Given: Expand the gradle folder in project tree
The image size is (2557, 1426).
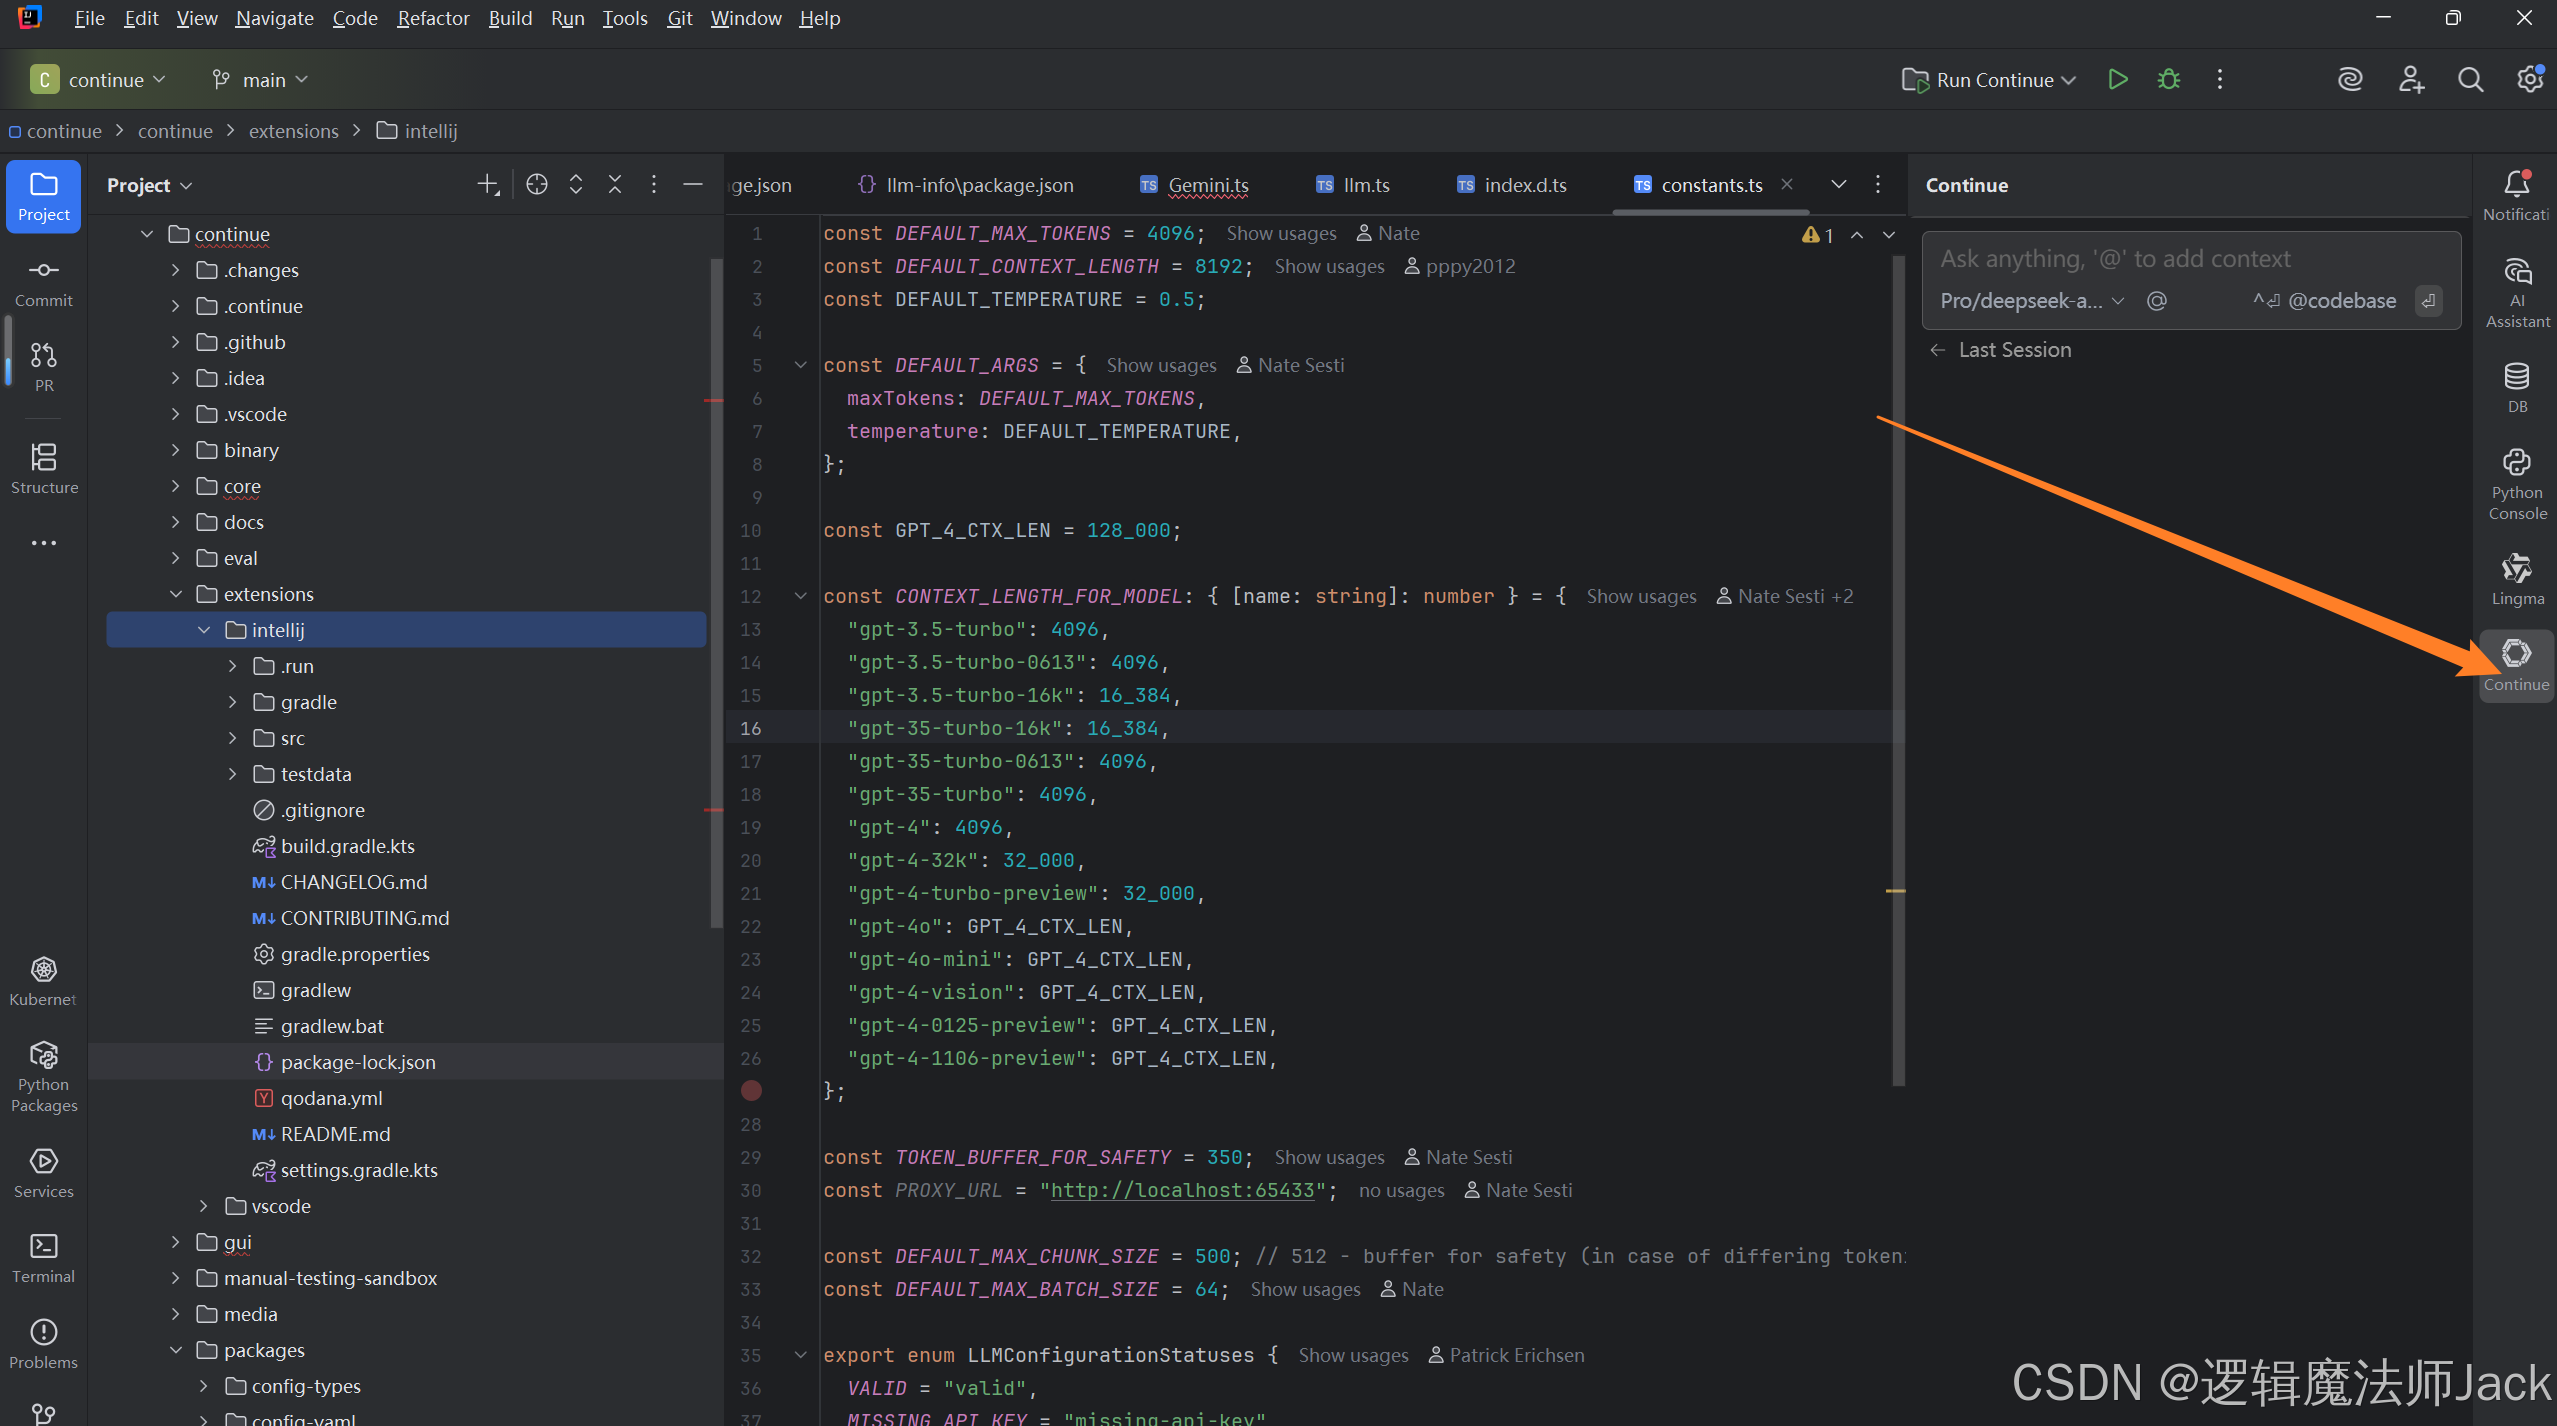Looking at the screenshot, I should tap(233, 702).
